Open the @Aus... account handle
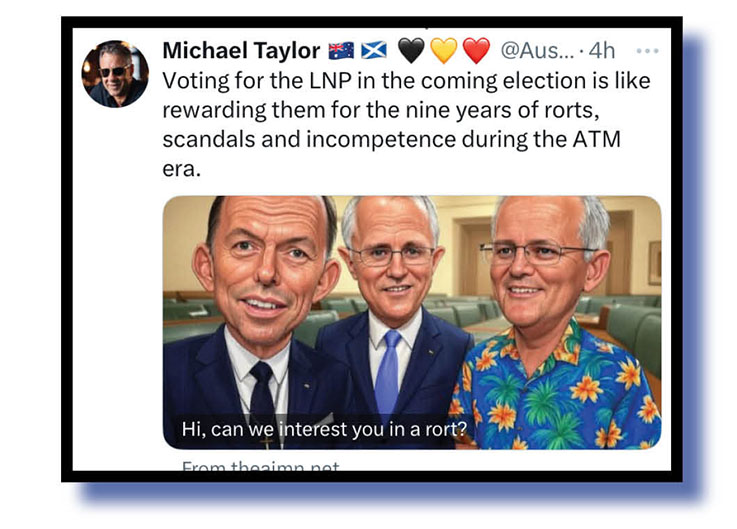 pyautogui.click(x=537, y=50)
